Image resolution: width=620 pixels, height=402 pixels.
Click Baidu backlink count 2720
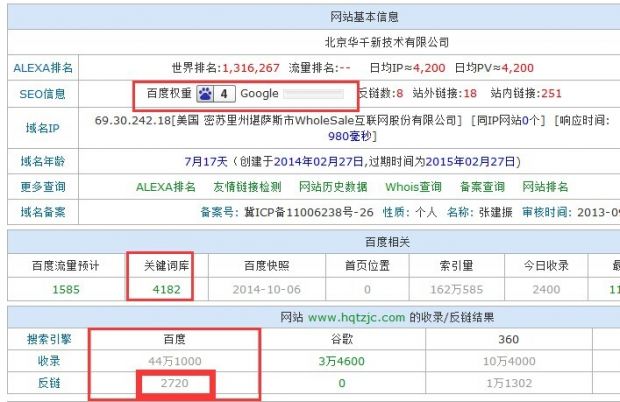coord(175,383)
